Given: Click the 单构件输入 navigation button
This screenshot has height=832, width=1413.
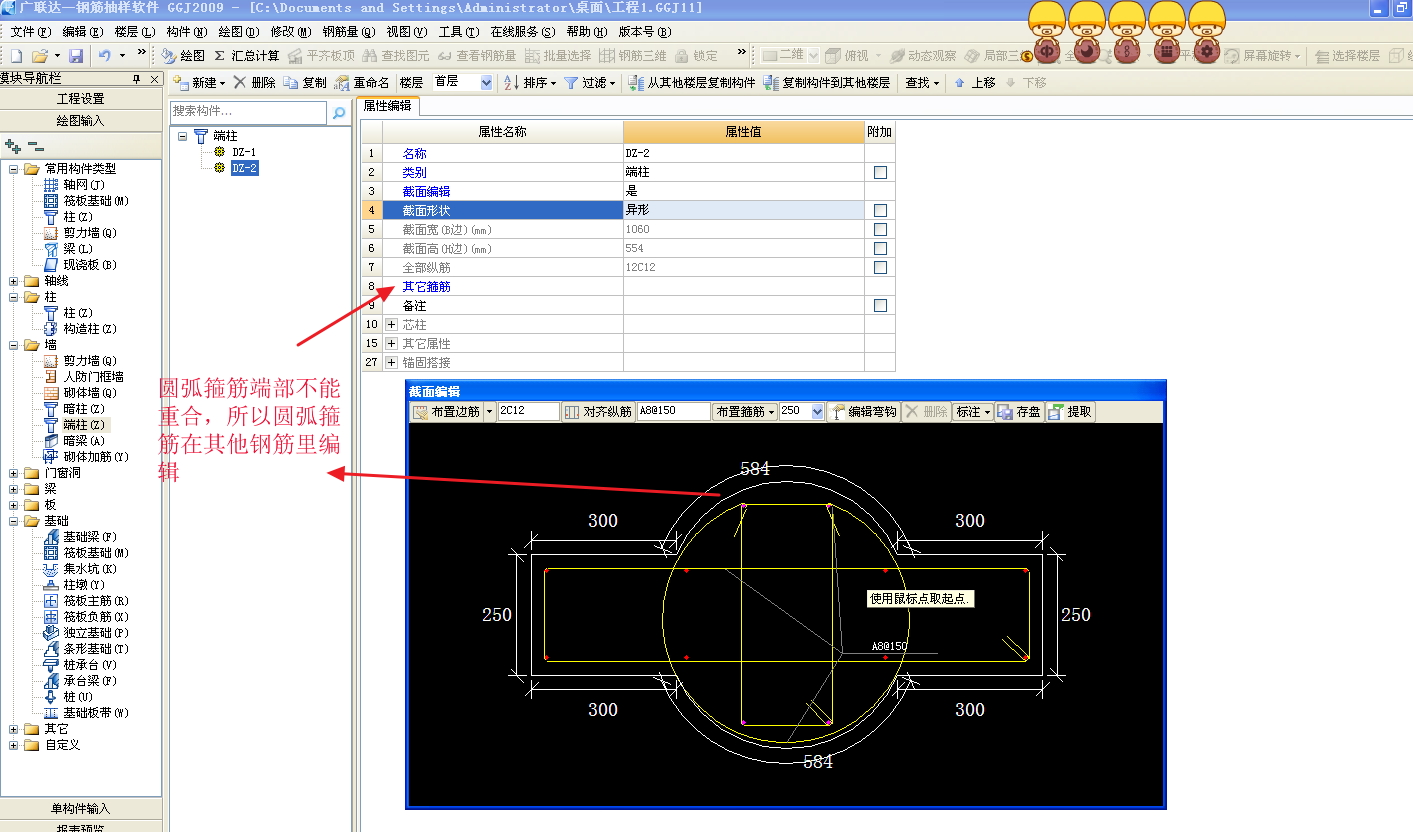Looking at the screenshot, I should [81, 808].
